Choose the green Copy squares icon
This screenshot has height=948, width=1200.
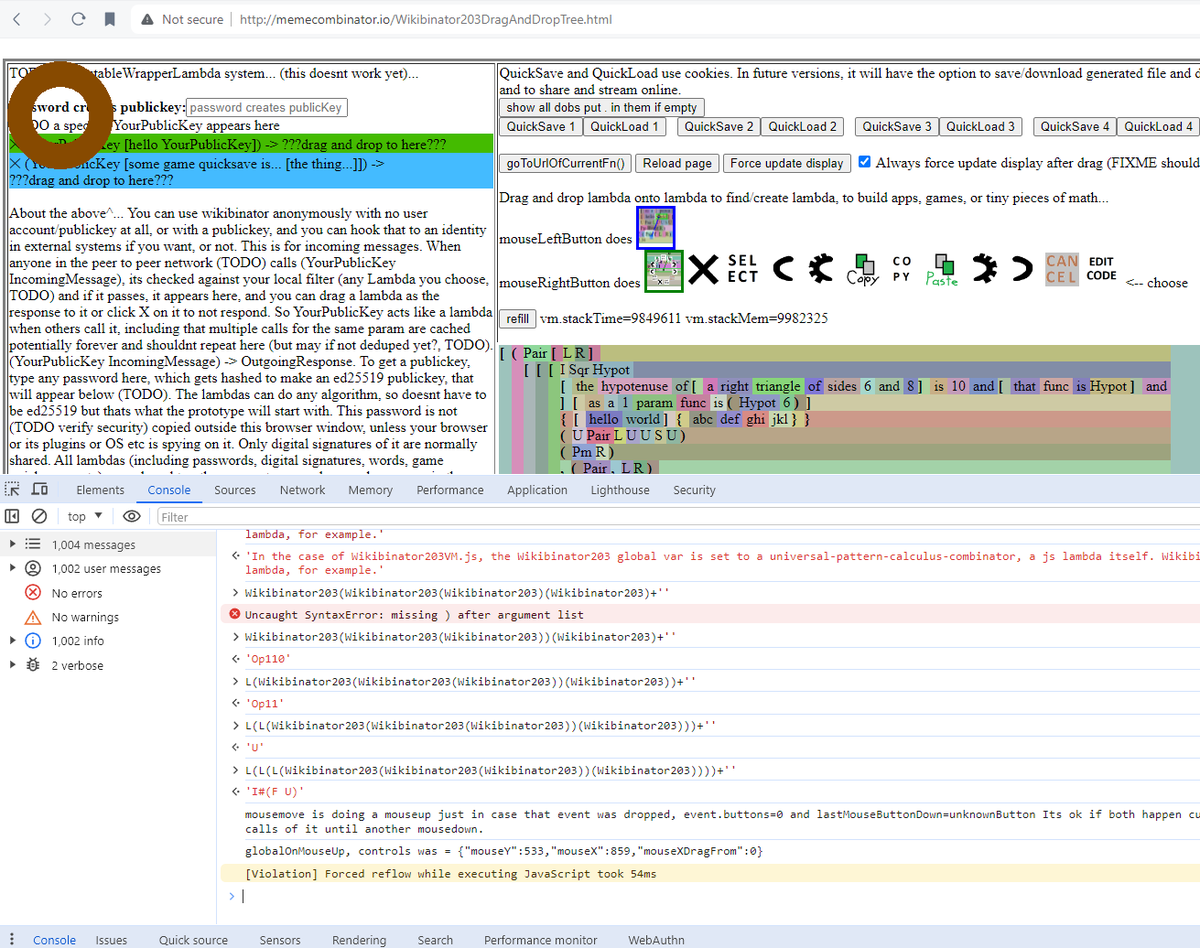click(x=862, y=269)
